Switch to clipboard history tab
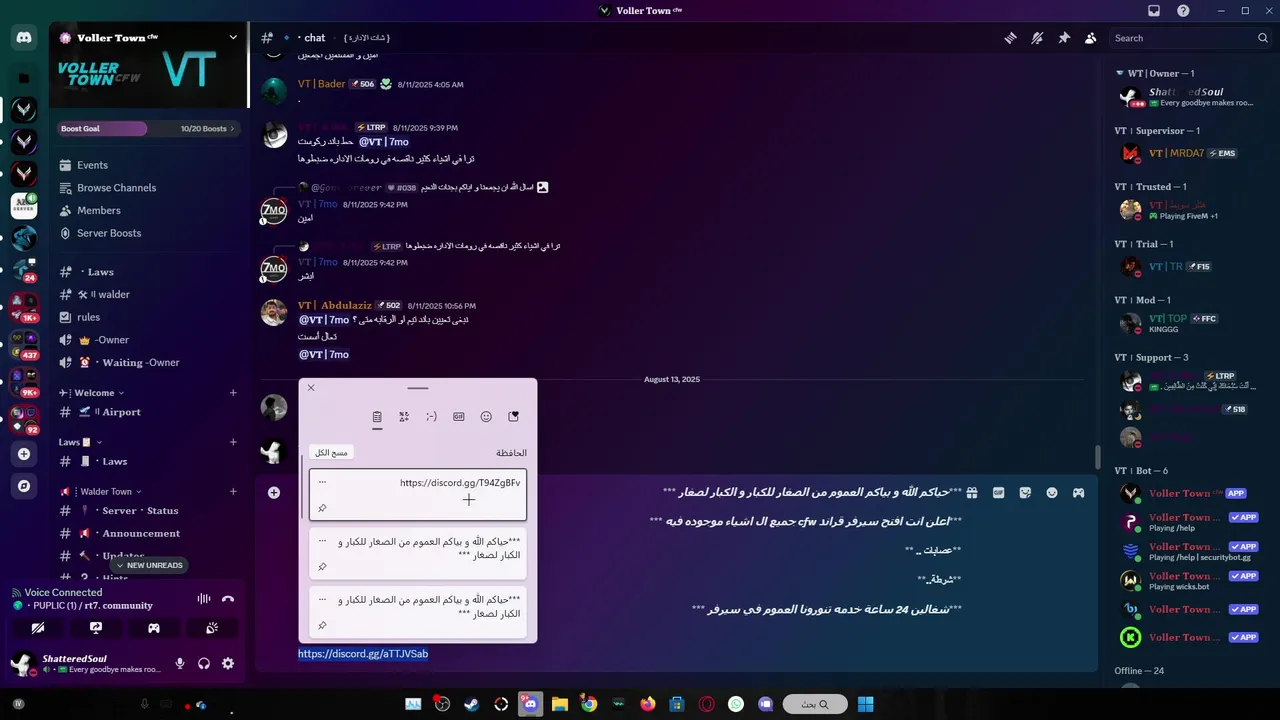 click(x=377, y=417)
